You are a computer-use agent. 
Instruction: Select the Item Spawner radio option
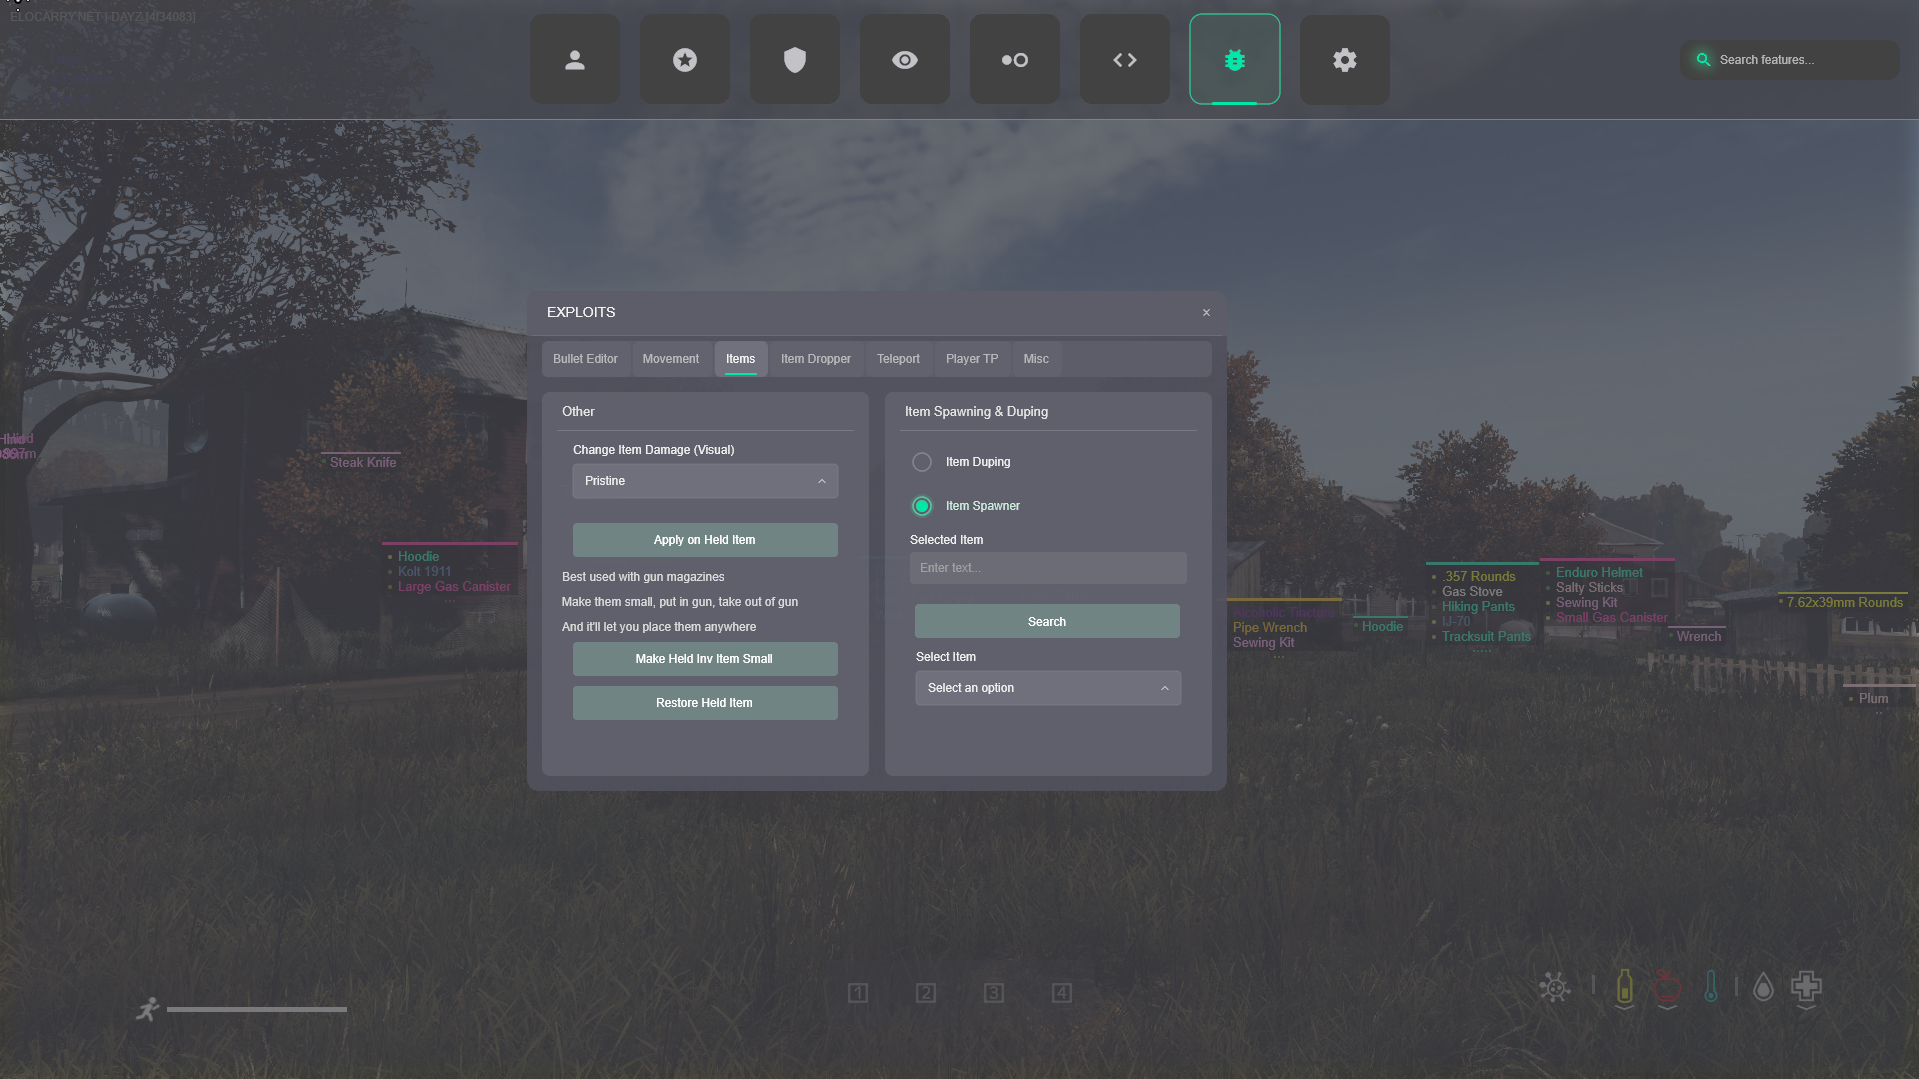point(922,506)
